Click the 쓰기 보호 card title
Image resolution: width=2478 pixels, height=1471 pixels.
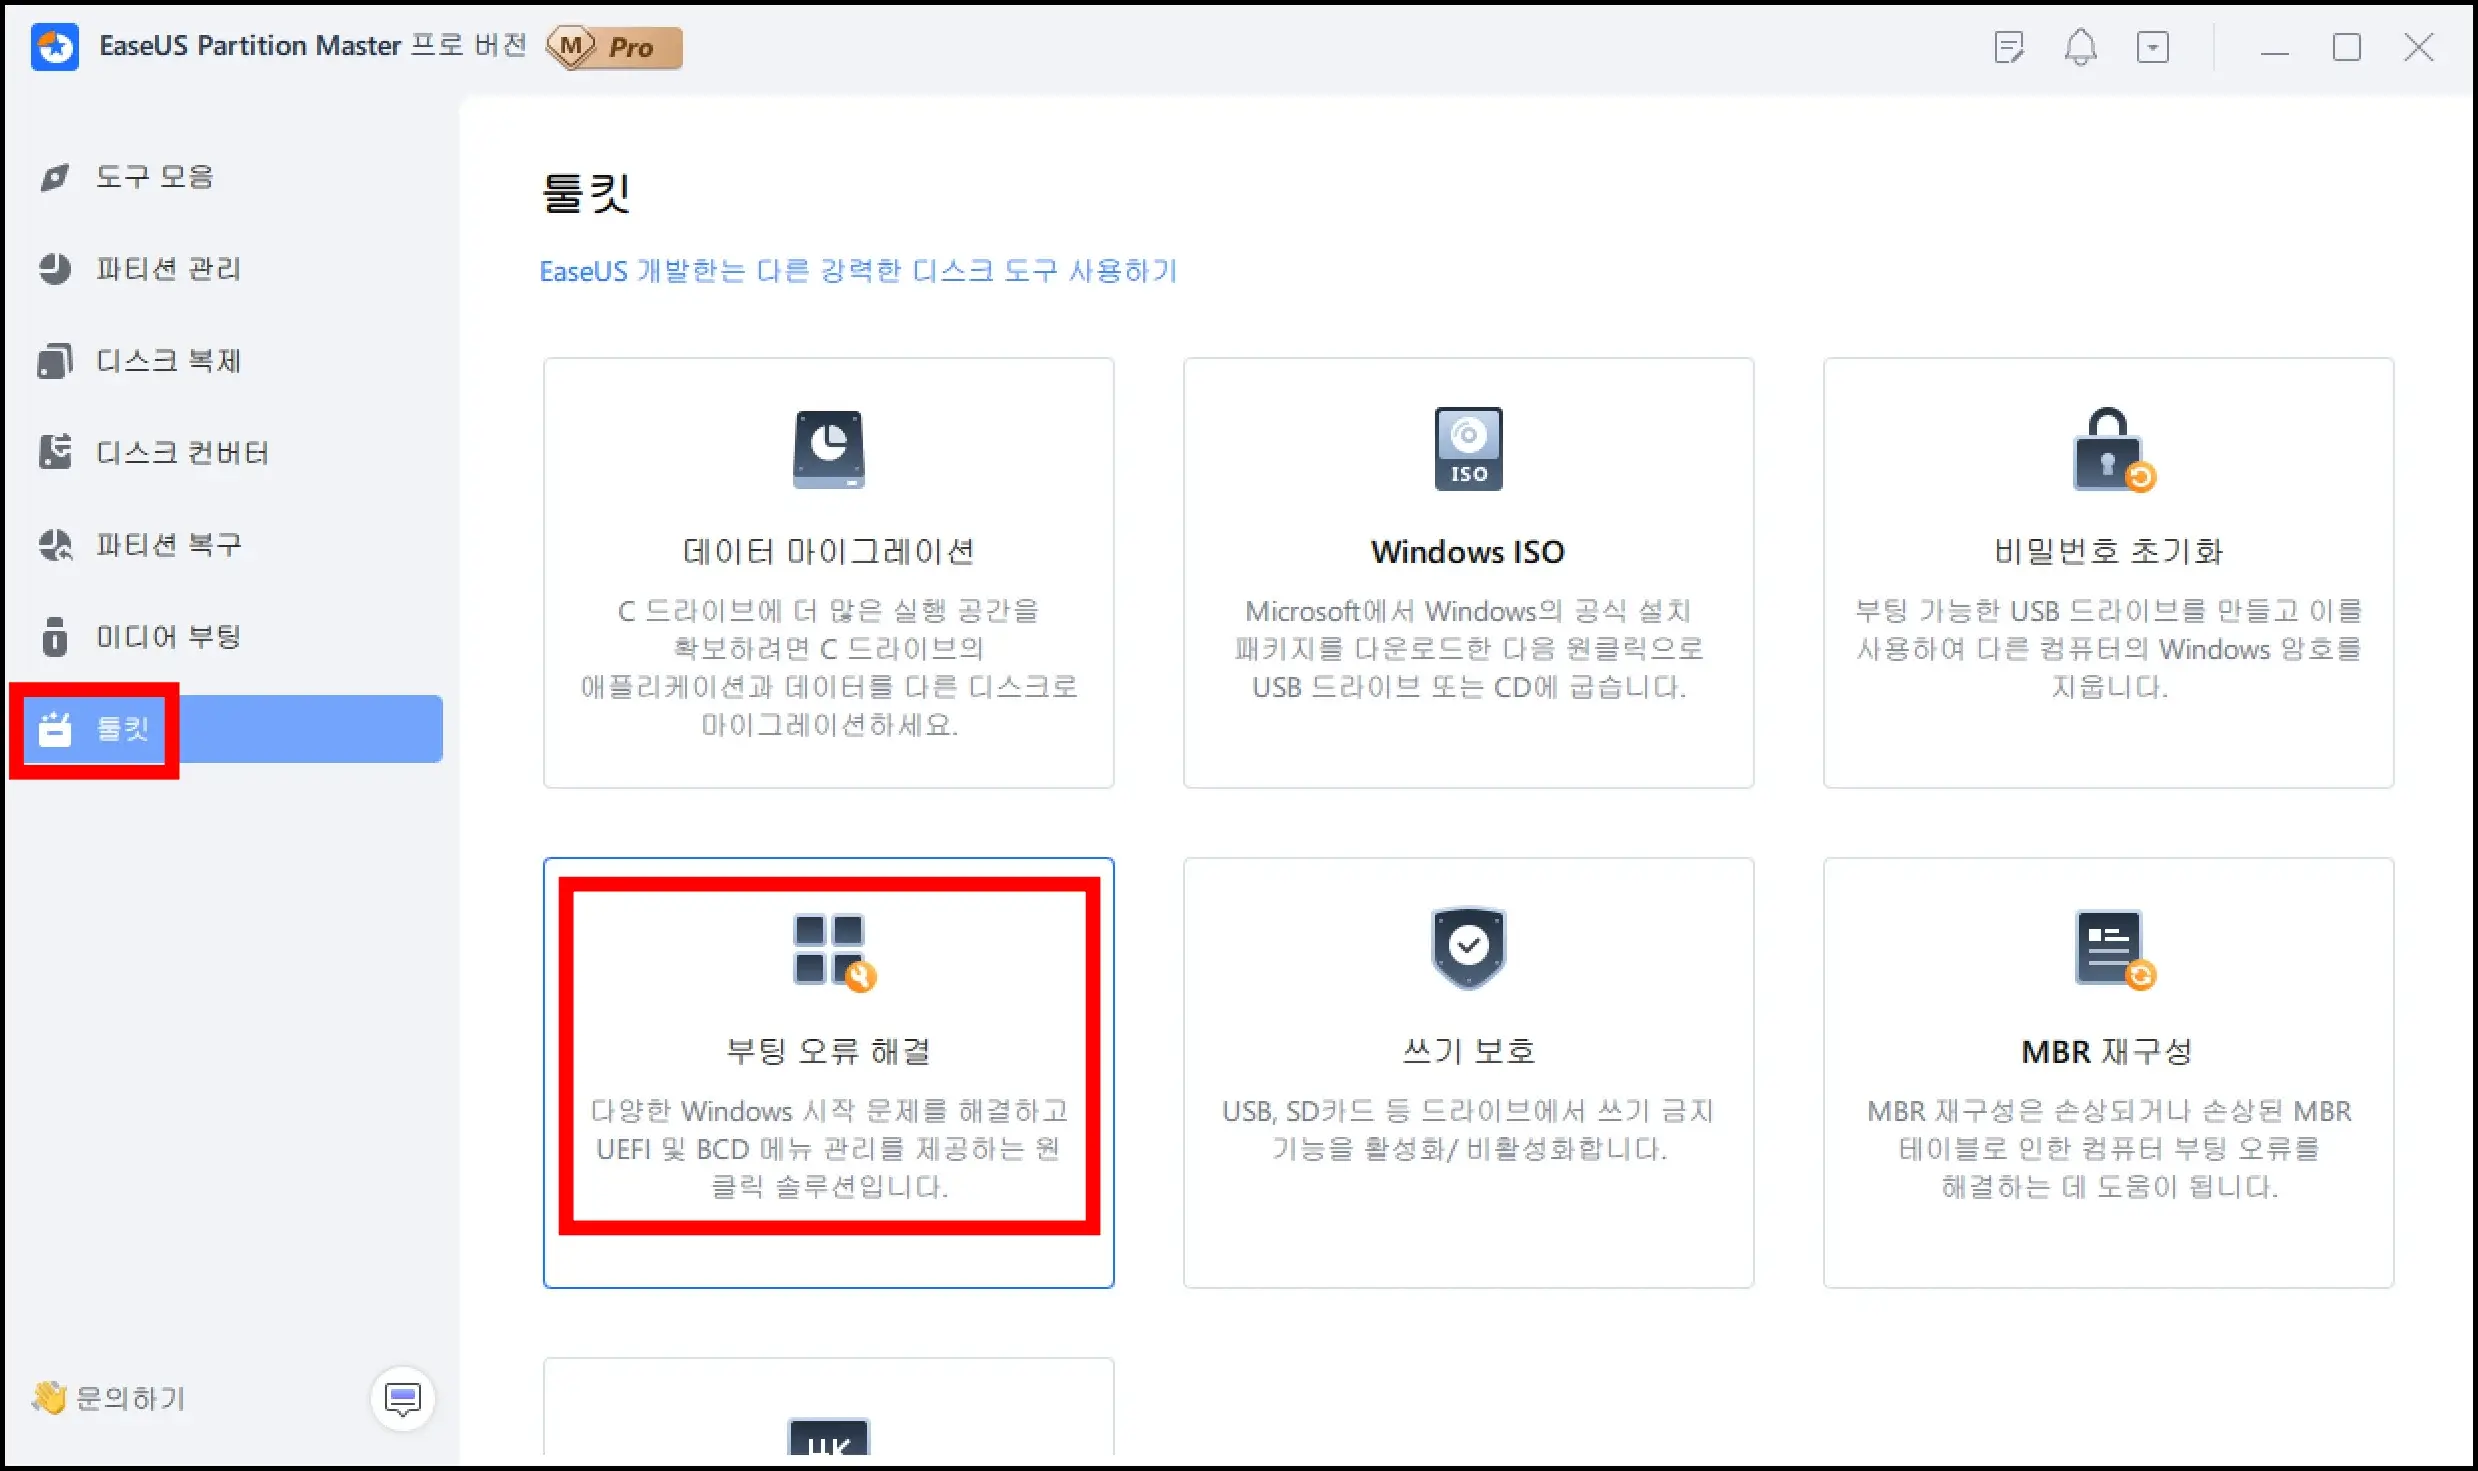1468,1051
